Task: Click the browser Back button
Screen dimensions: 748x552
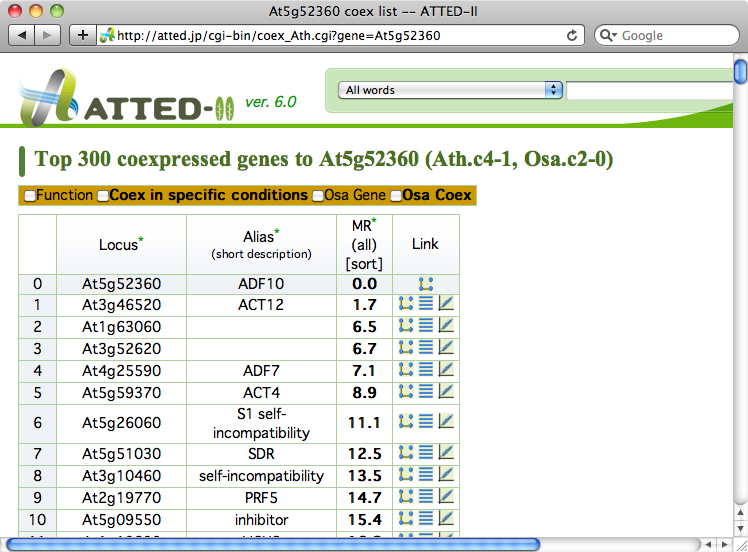Action: click(x=23, y=35)
